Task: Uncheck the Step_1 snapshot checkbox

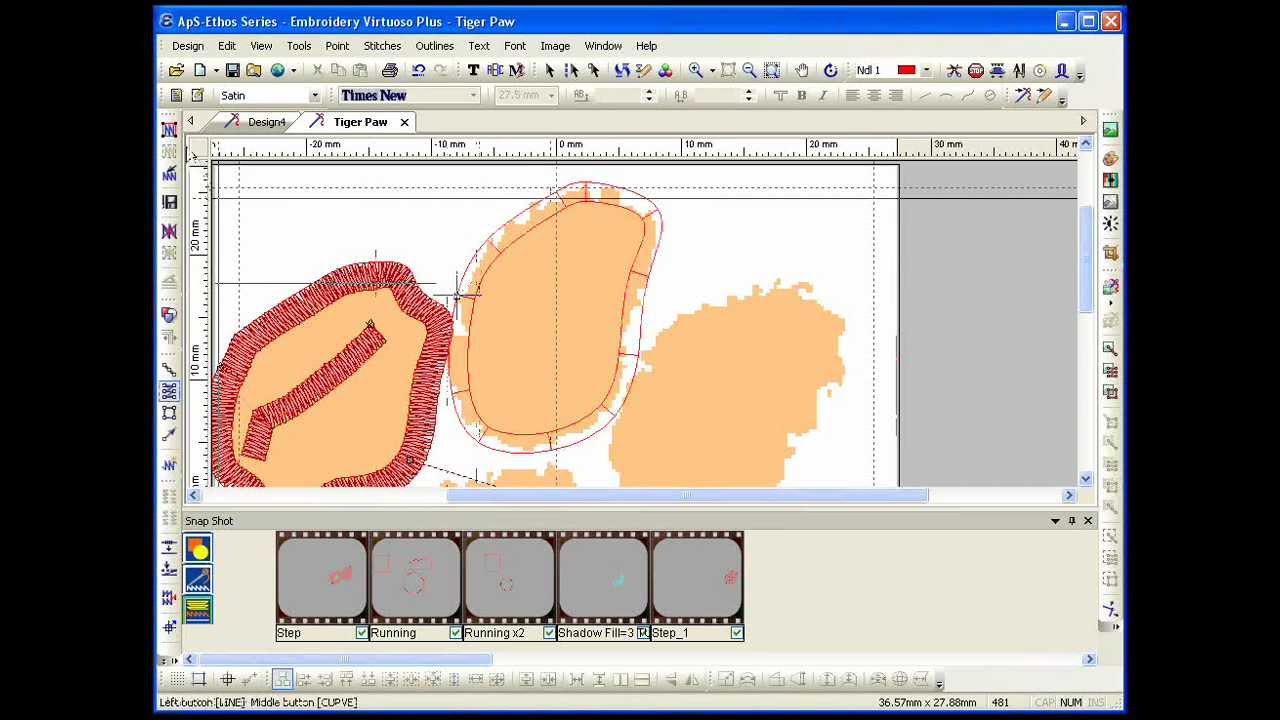Action: (x=737, y=633)
